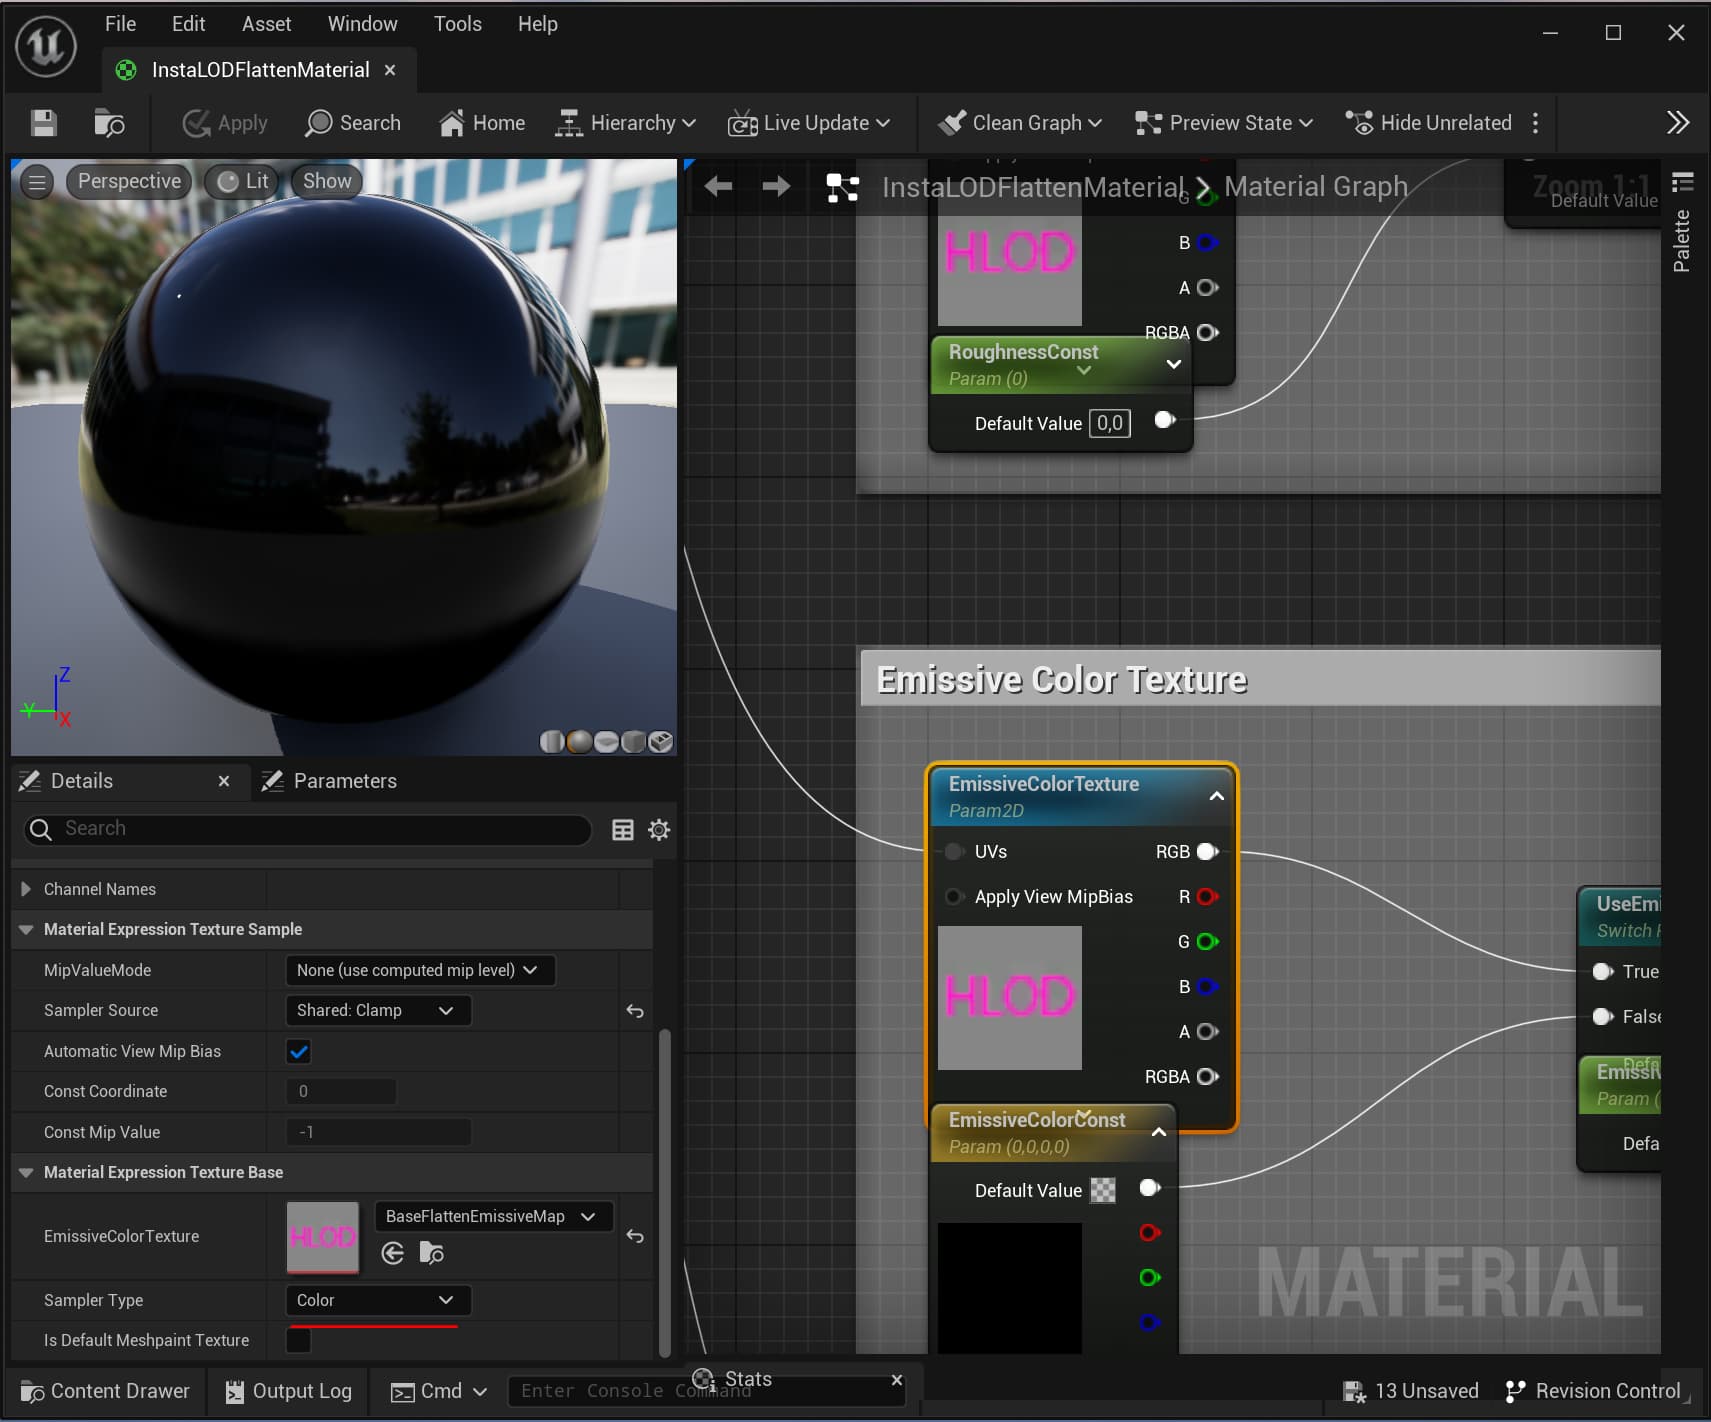Click the Browse to asset icon in toolbar

109,123
